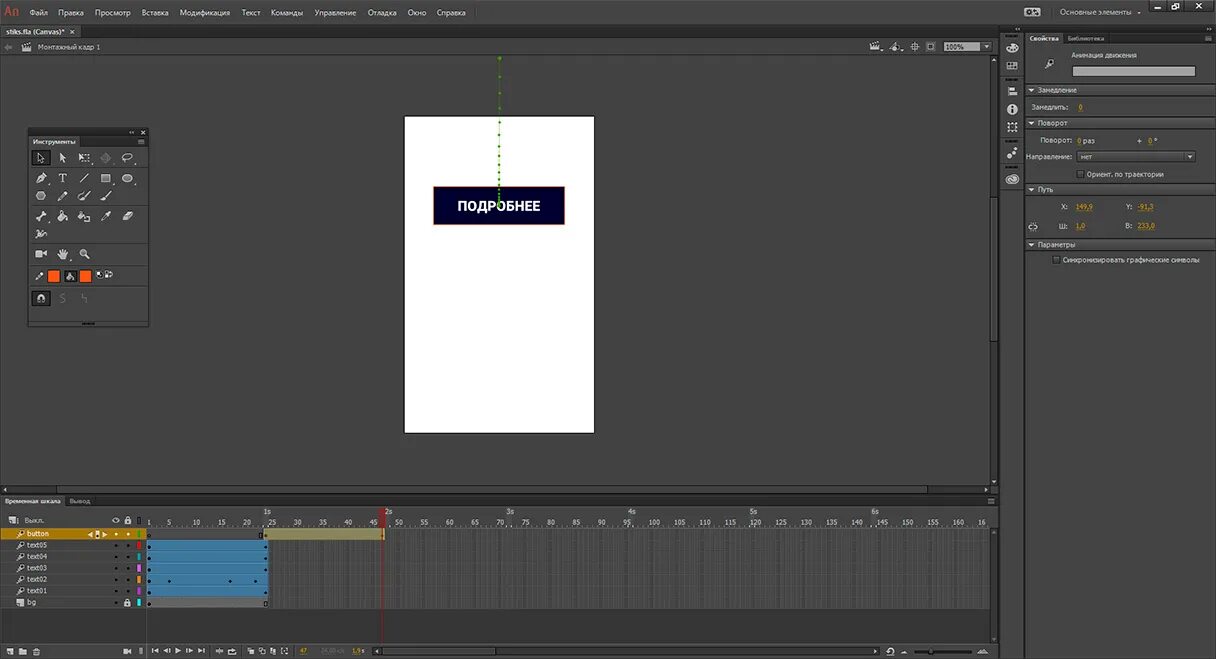Switch to the Вывод tab
This screenshot has width=1216, height=659.
point(80,501)
